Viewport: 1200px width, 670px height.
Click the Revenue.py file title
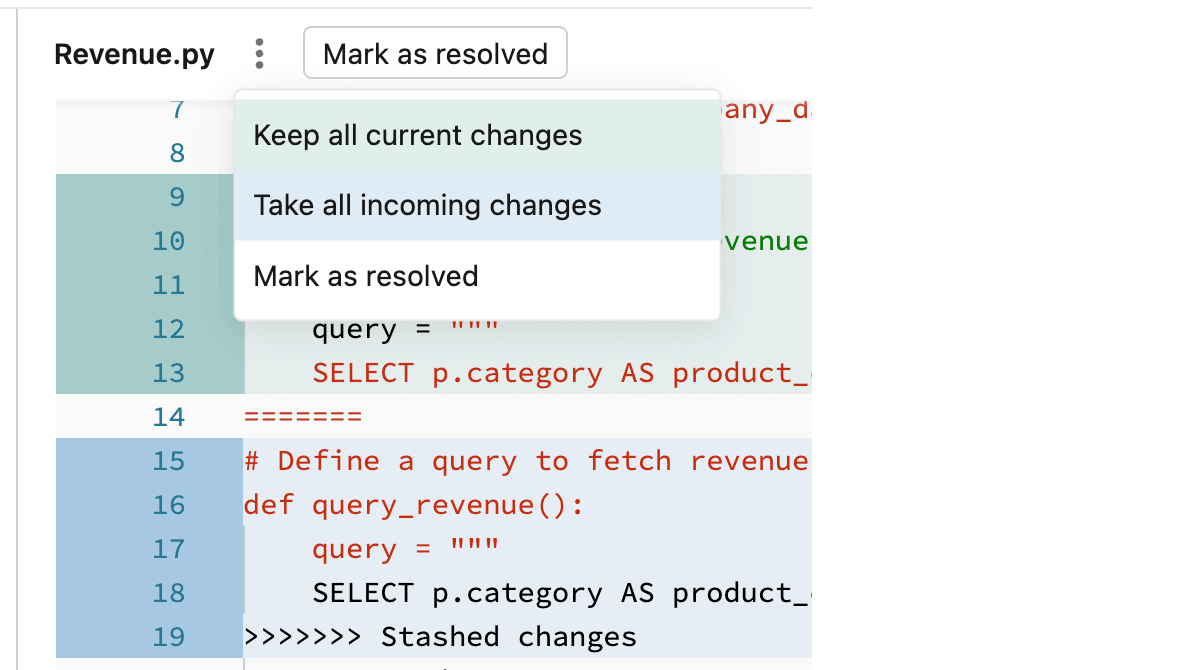click(134, 53)
